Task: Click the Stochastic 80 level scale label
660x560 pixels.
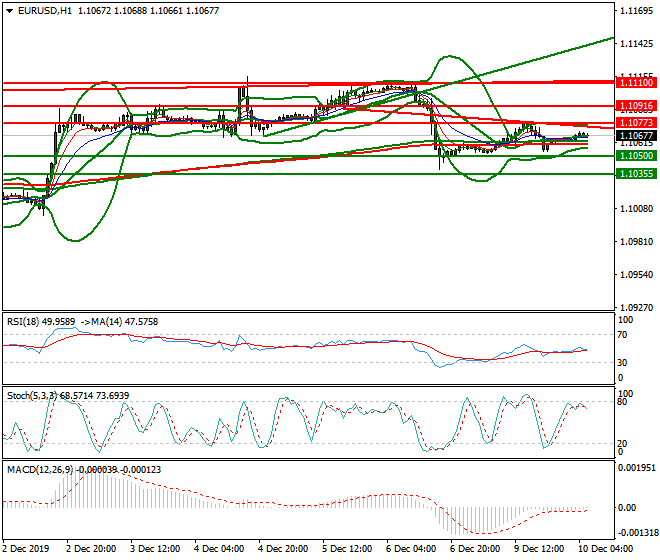Action: pos(622,402)
